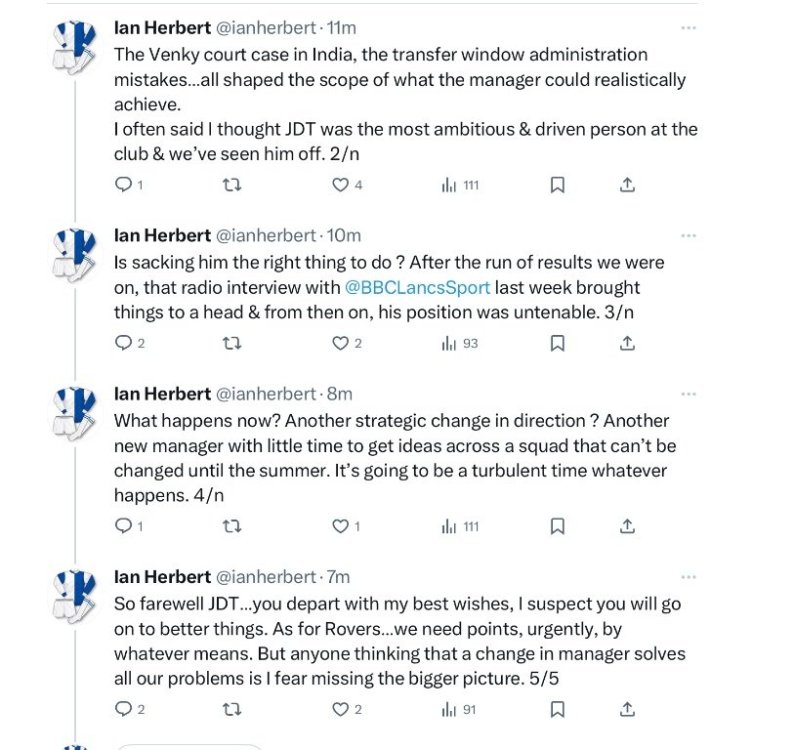This screenshot has width=794, height=750.
Task: Share the 5/5 farewell tweet
Action: point(627,709)
